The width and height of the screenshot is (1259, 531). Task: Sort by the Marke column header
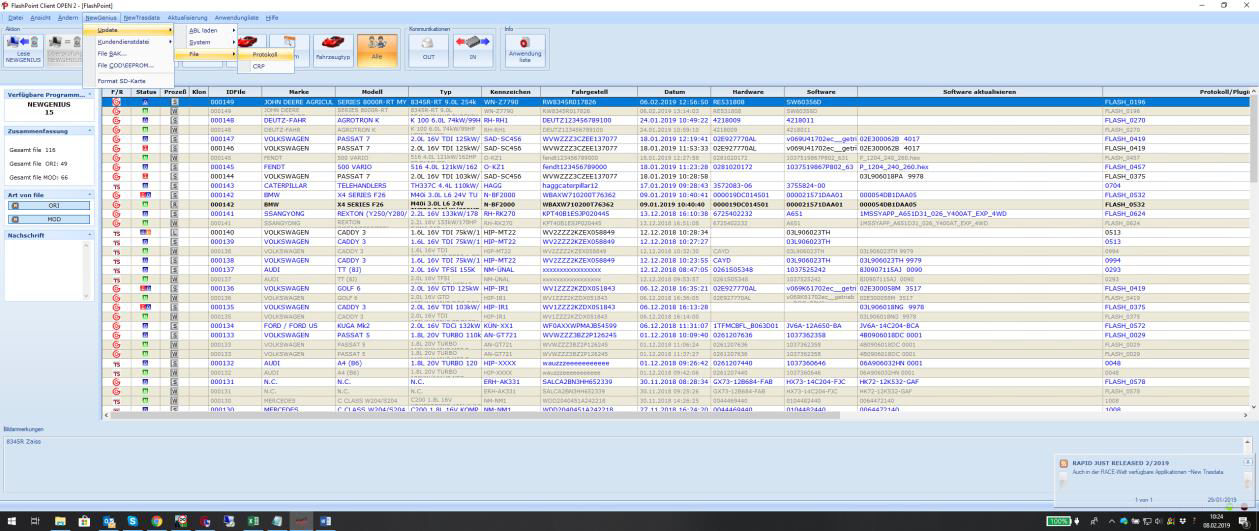(297, 91)
